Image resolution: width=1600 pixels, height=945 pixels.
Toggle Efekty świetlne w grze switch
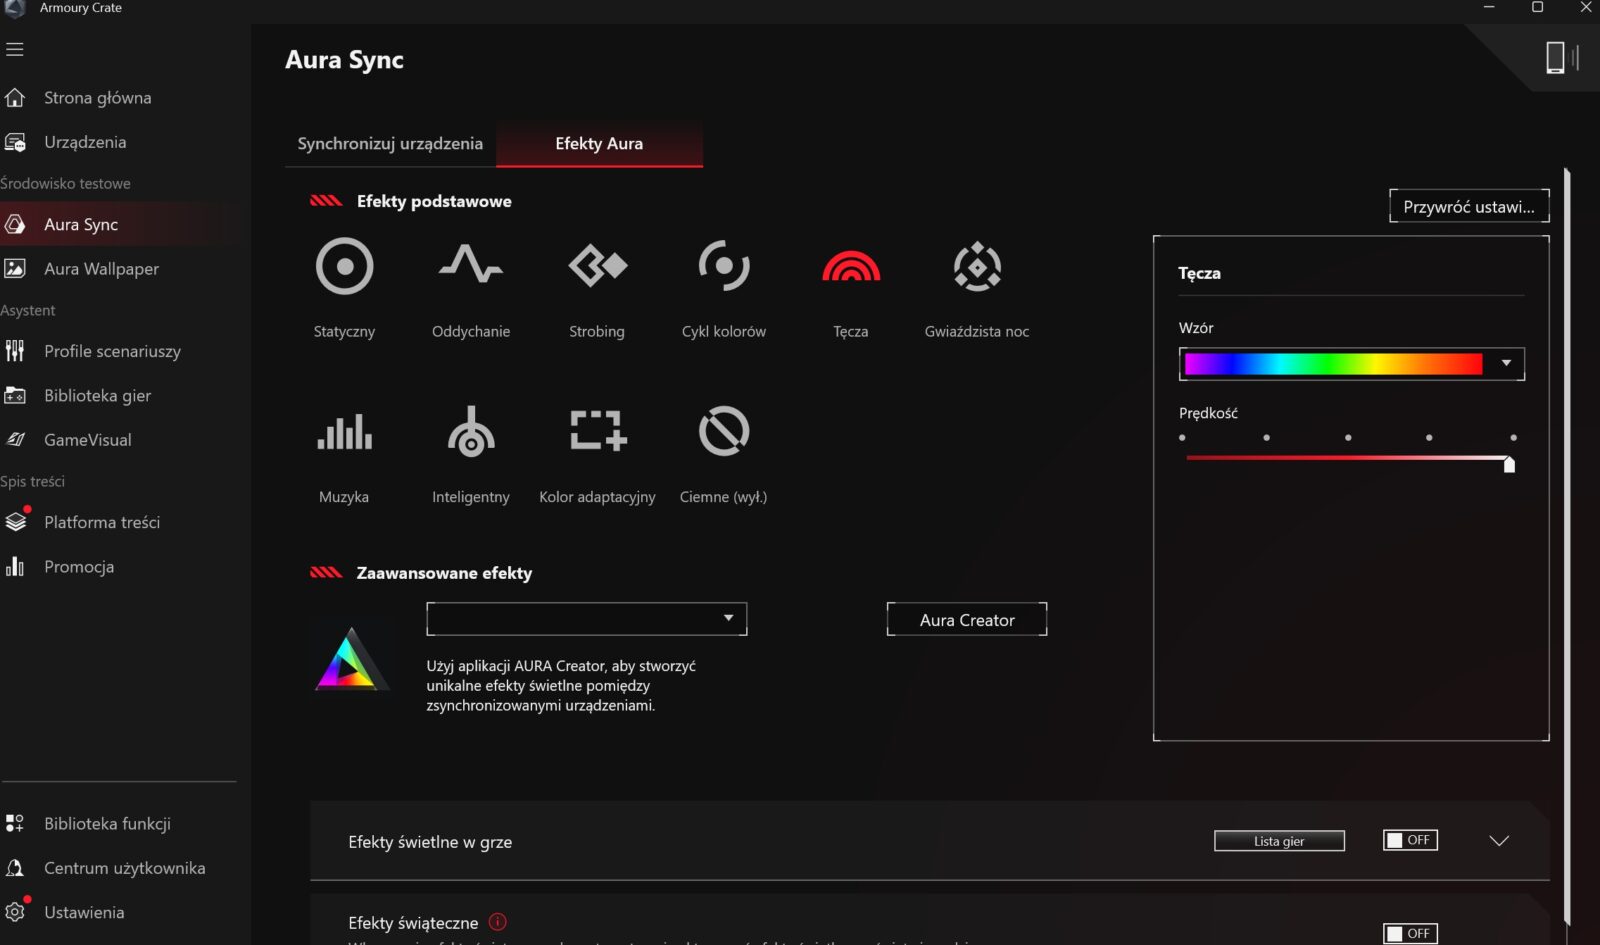tap(1410, 840)
